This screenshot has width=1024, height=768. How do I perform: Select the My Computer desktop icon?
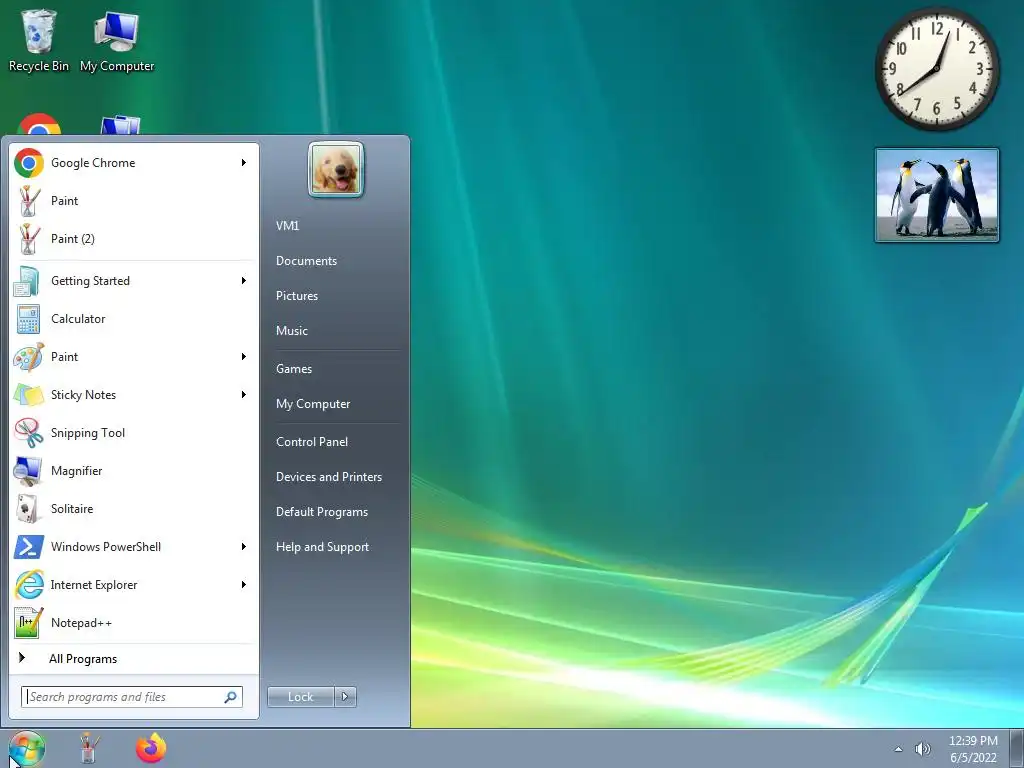tap(117, 40)
